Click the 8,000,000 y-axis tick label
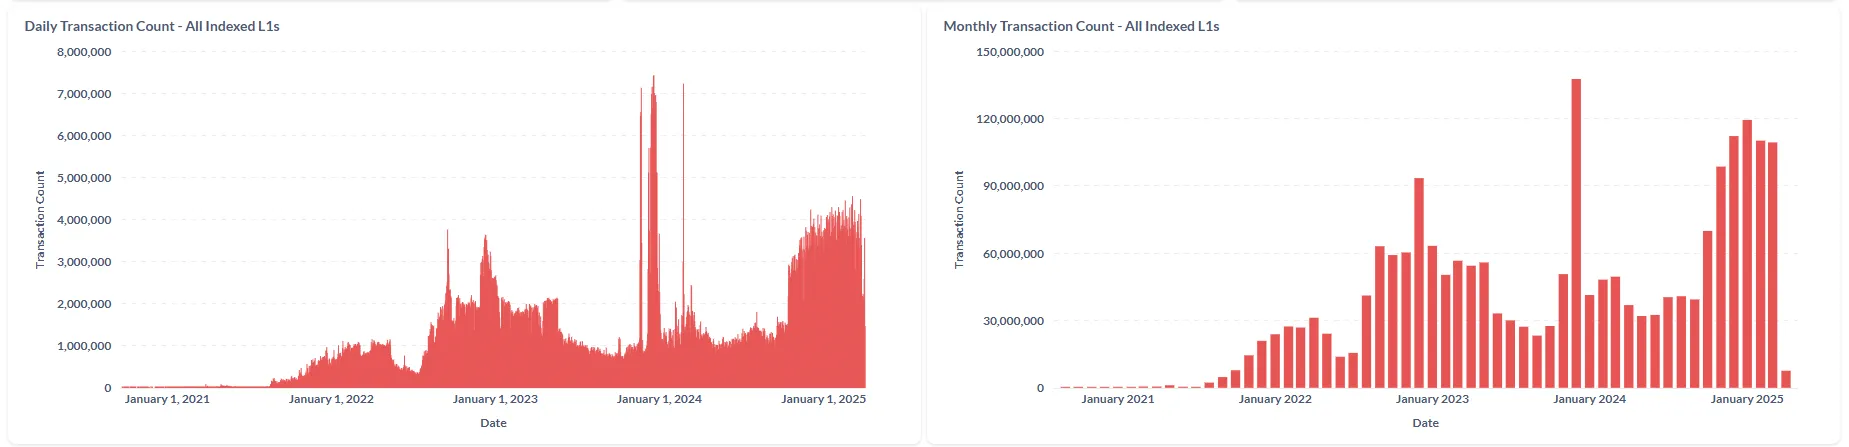Viewport: 1849px width, 447px height. click(84, 52)
